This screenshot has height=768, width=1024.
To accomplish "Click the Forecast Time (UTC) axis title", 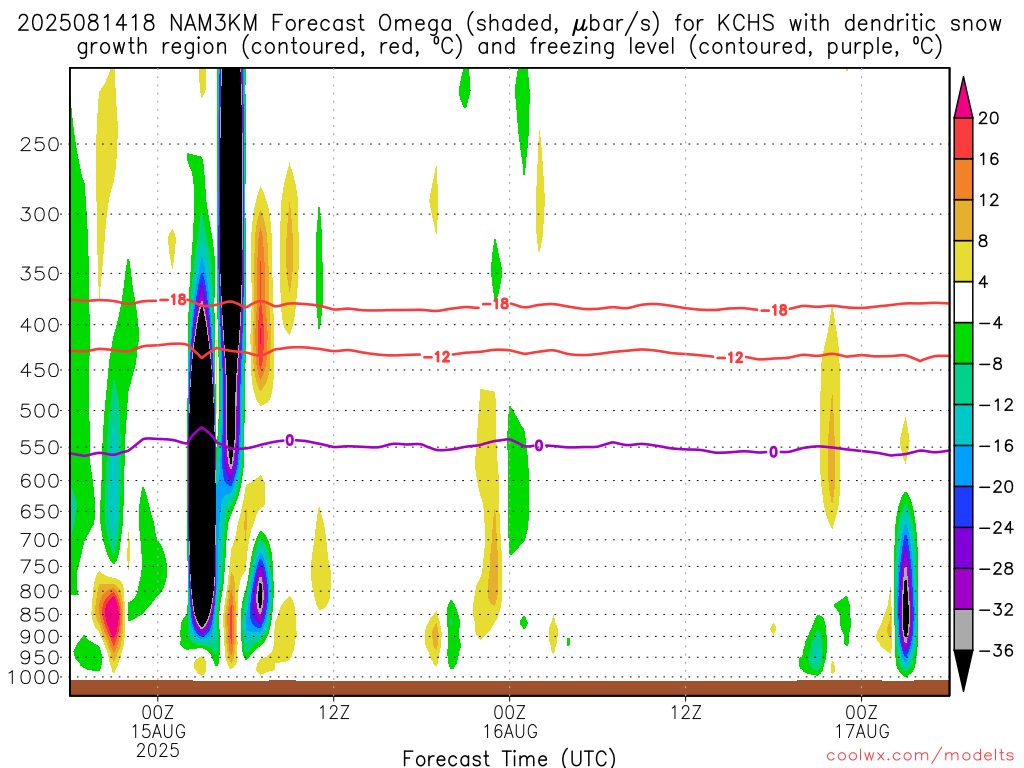I will pyautogui.click(x=509, y=758).
